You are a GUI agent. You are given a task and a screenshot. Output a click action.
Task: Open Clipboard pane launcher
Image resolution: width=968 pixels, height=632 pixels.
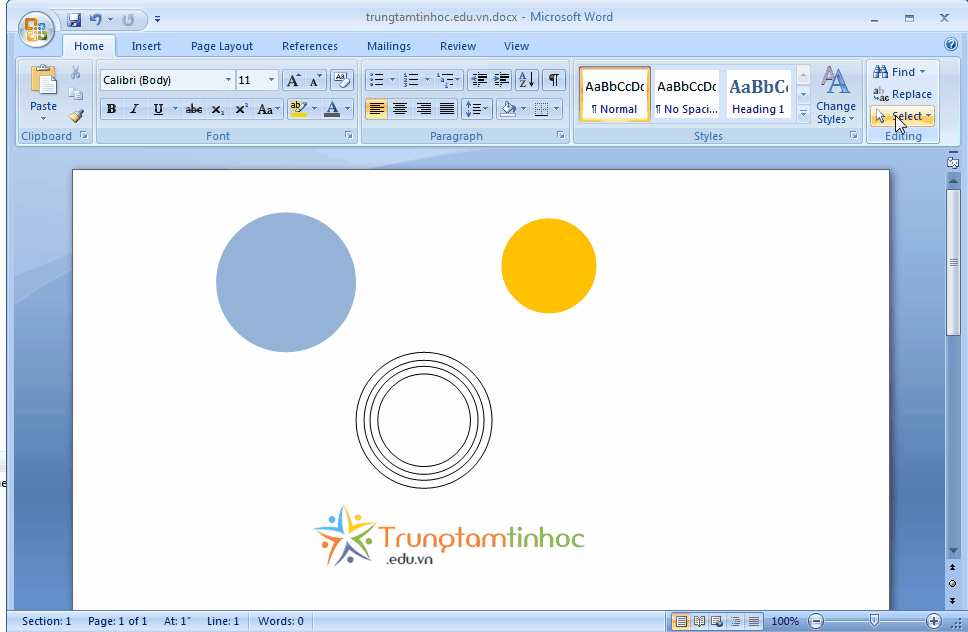pos(83,135)
